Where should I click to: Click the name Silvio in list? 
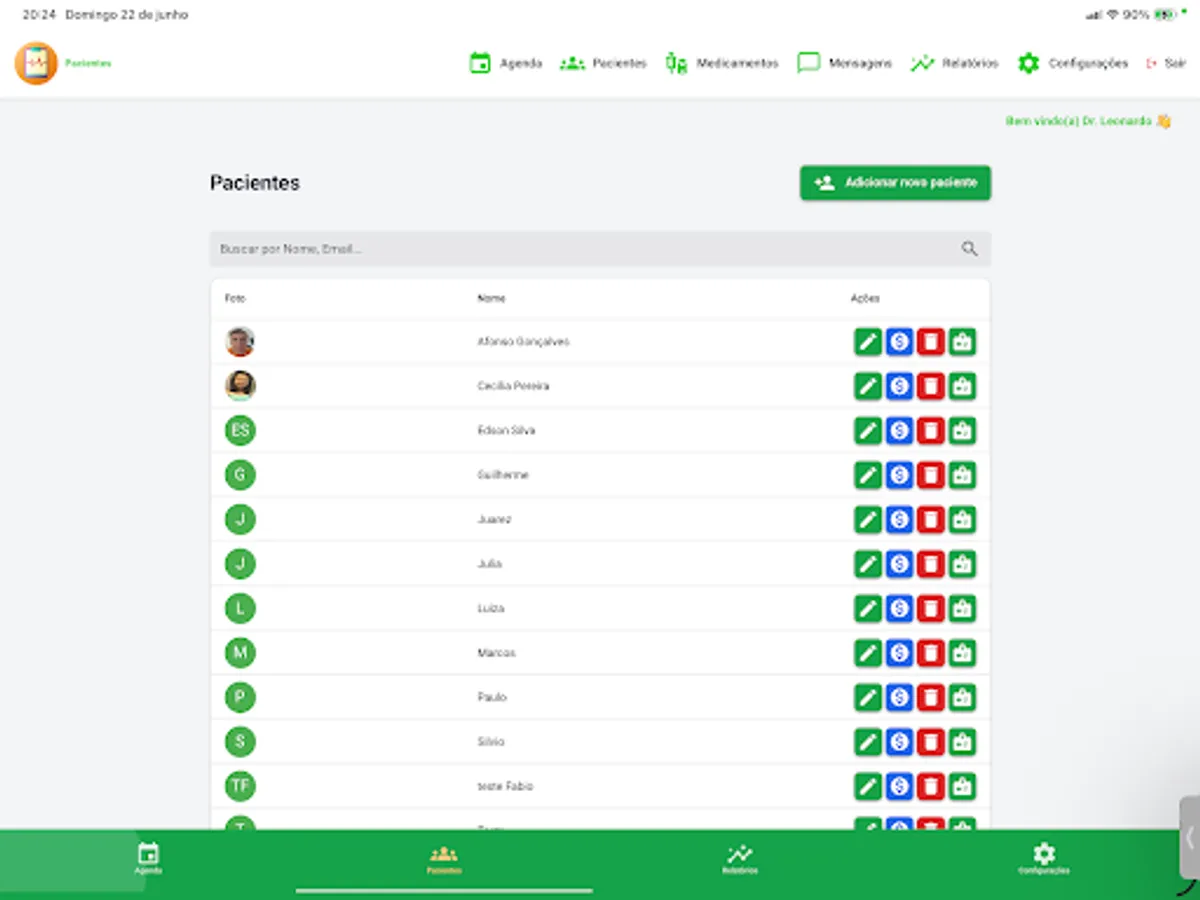491,742
